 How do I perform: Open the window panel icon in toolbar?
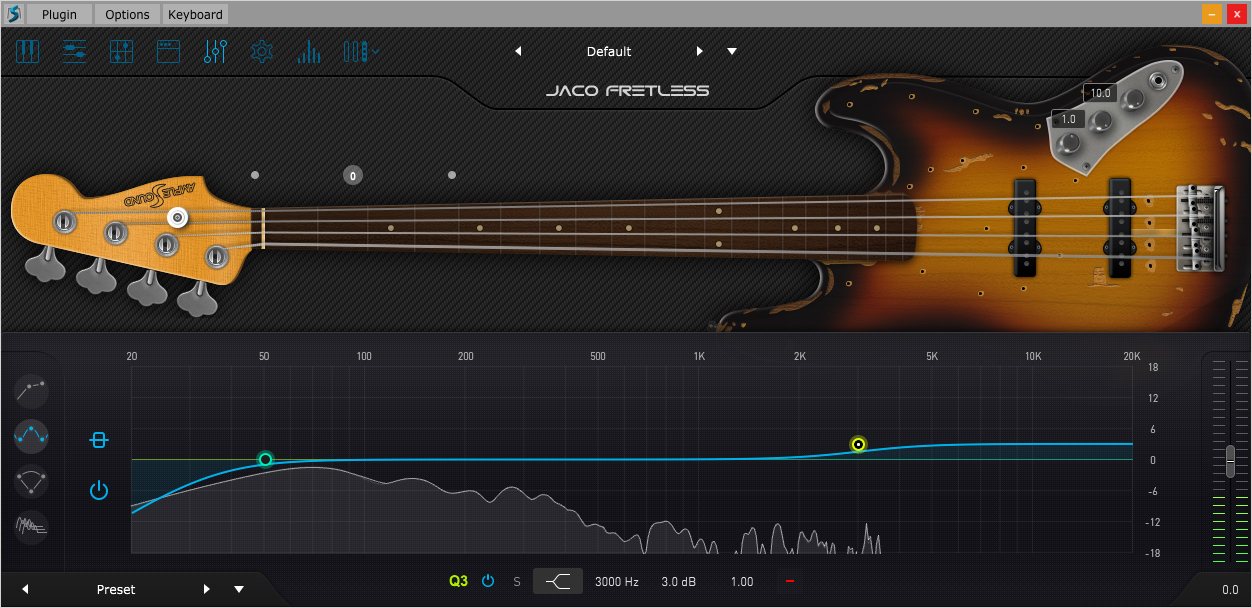(168, 51)
